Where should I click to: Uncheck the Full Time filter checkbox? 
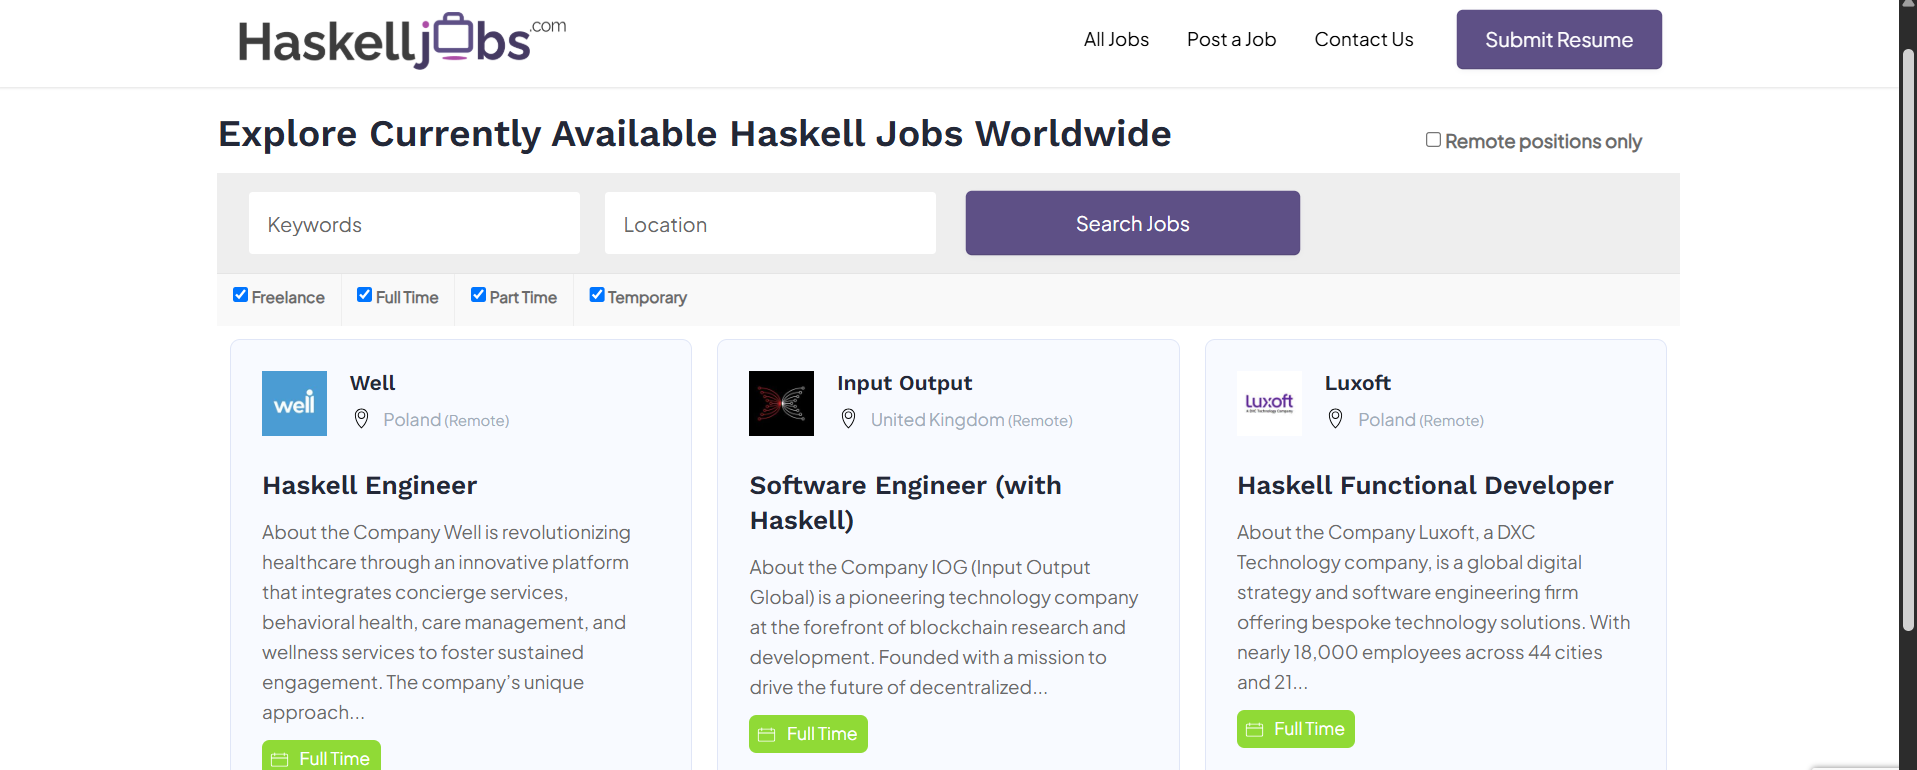365,295
